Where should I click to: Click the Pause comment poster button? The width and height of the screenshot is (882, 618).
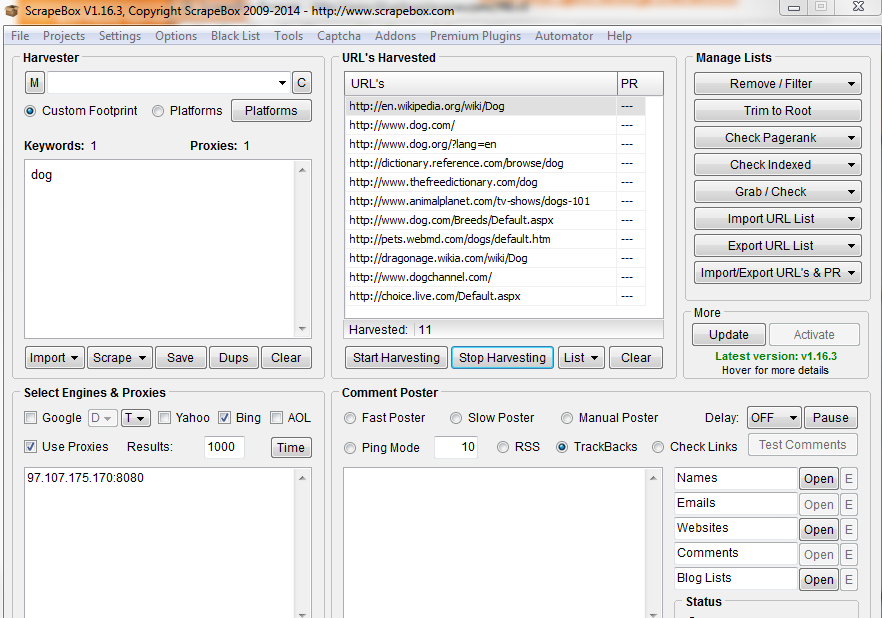(x=830, y=418)
